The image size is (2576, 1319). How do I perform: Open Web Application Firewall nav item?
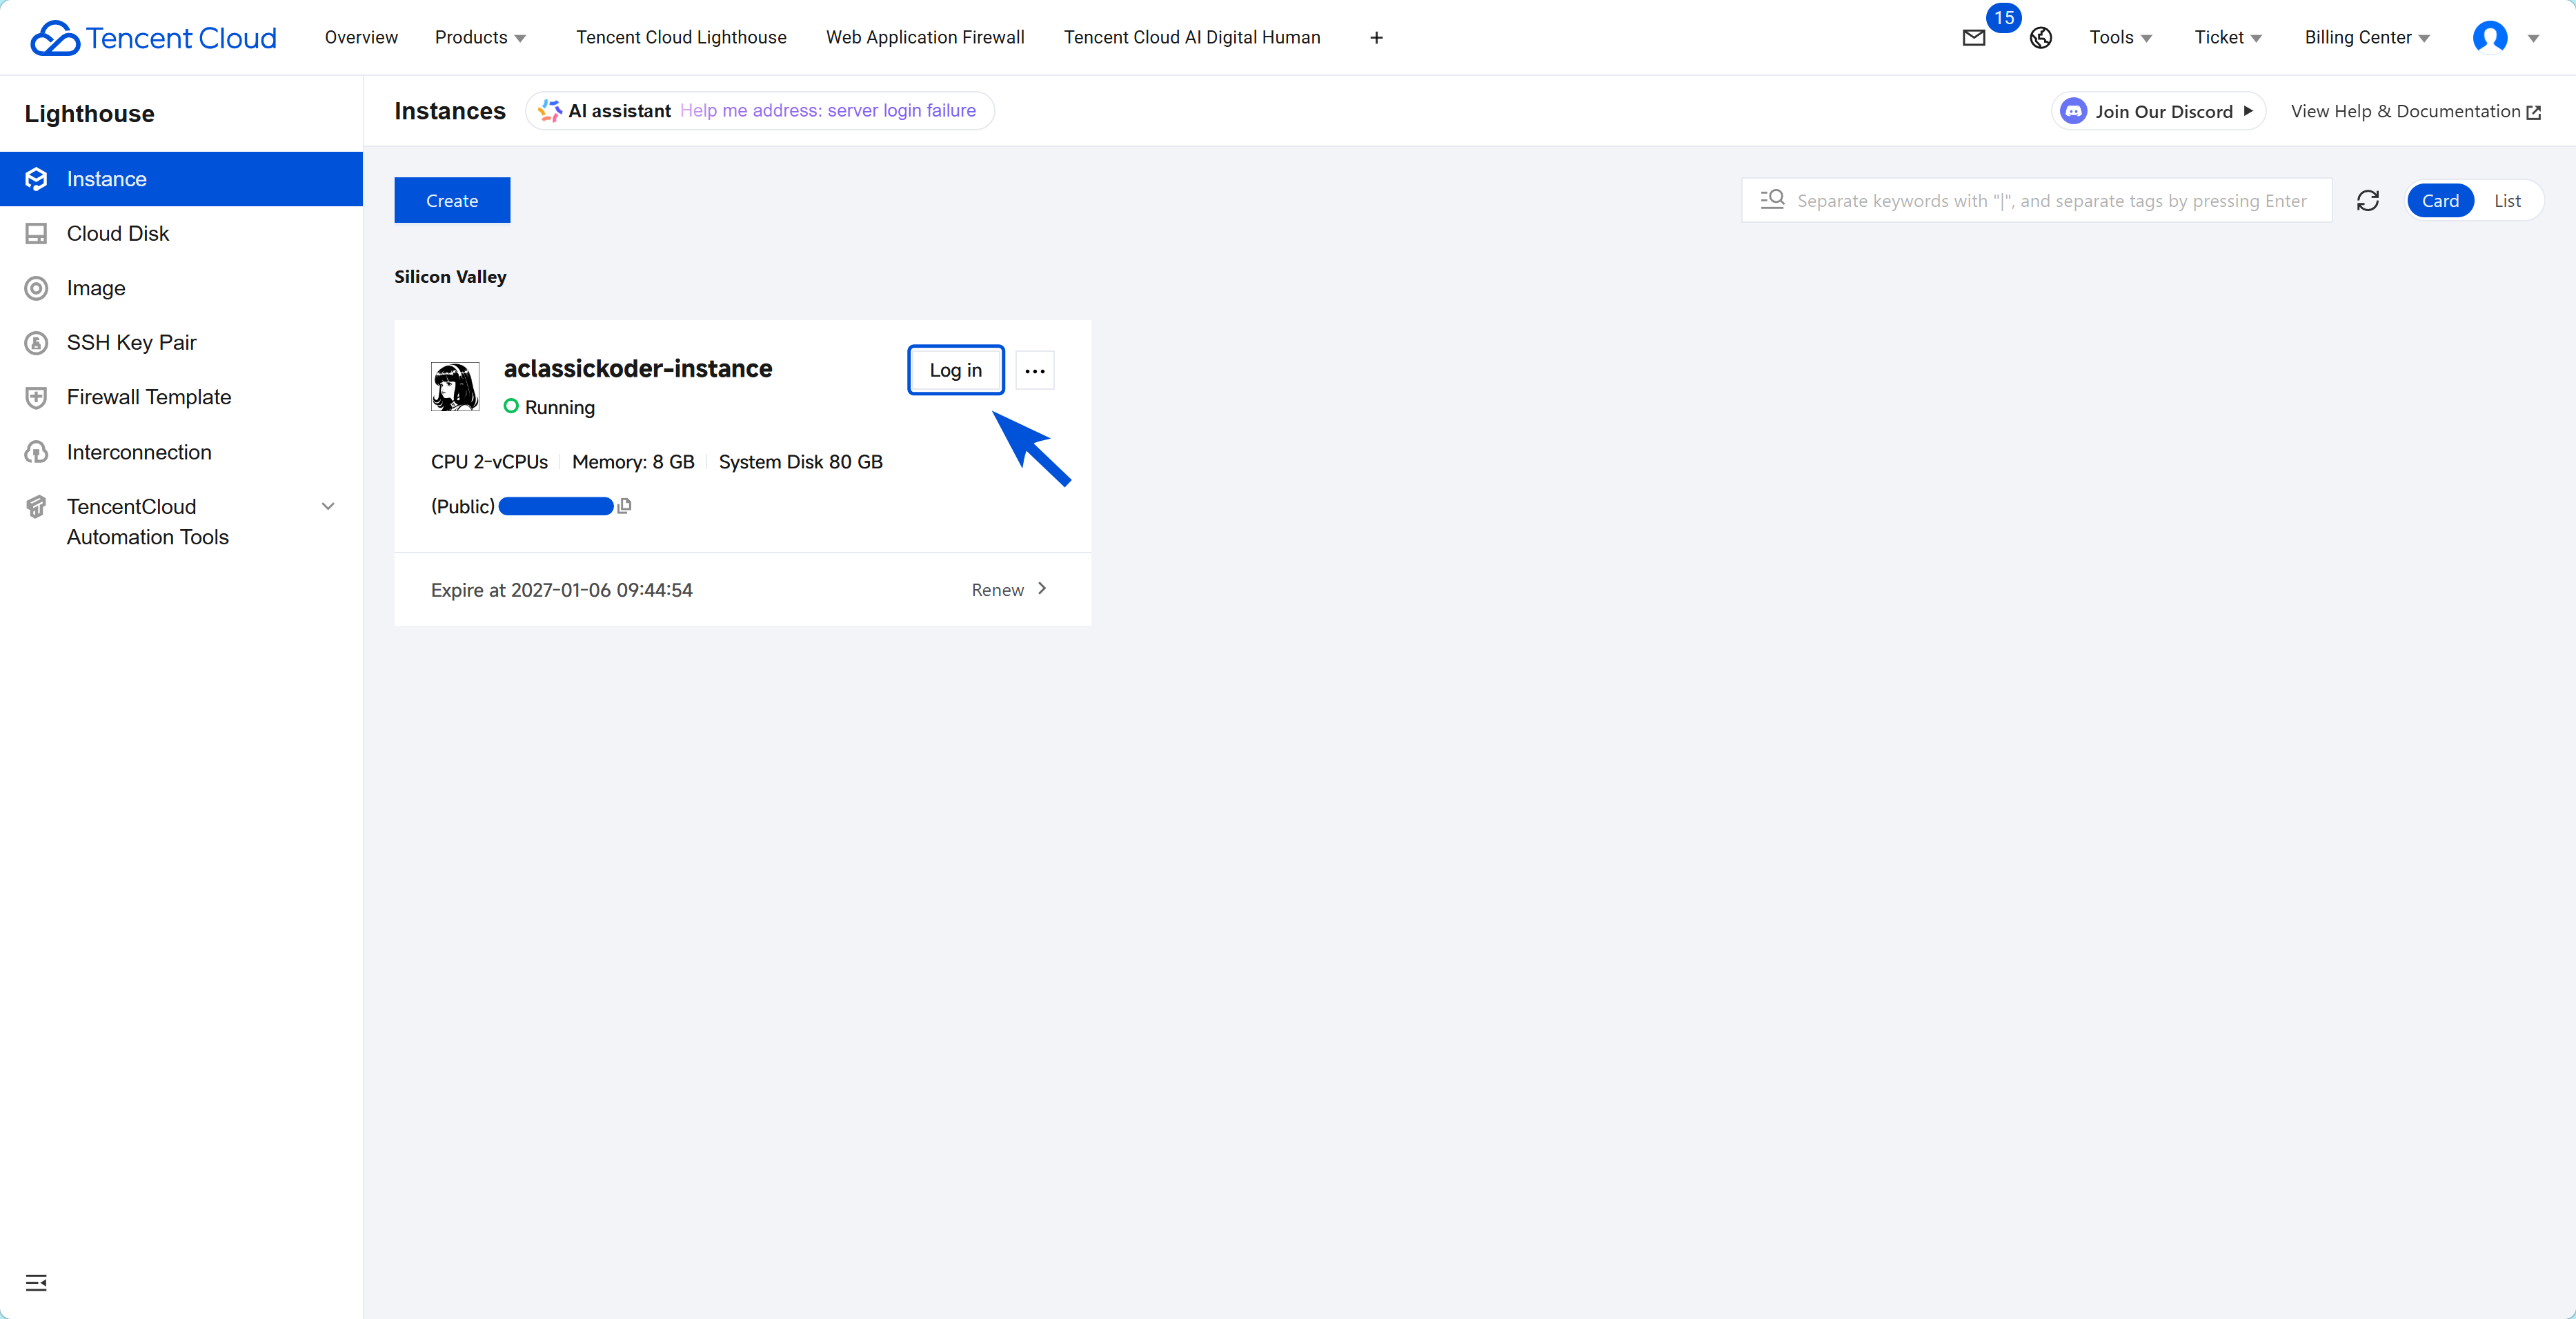(925, 37)
